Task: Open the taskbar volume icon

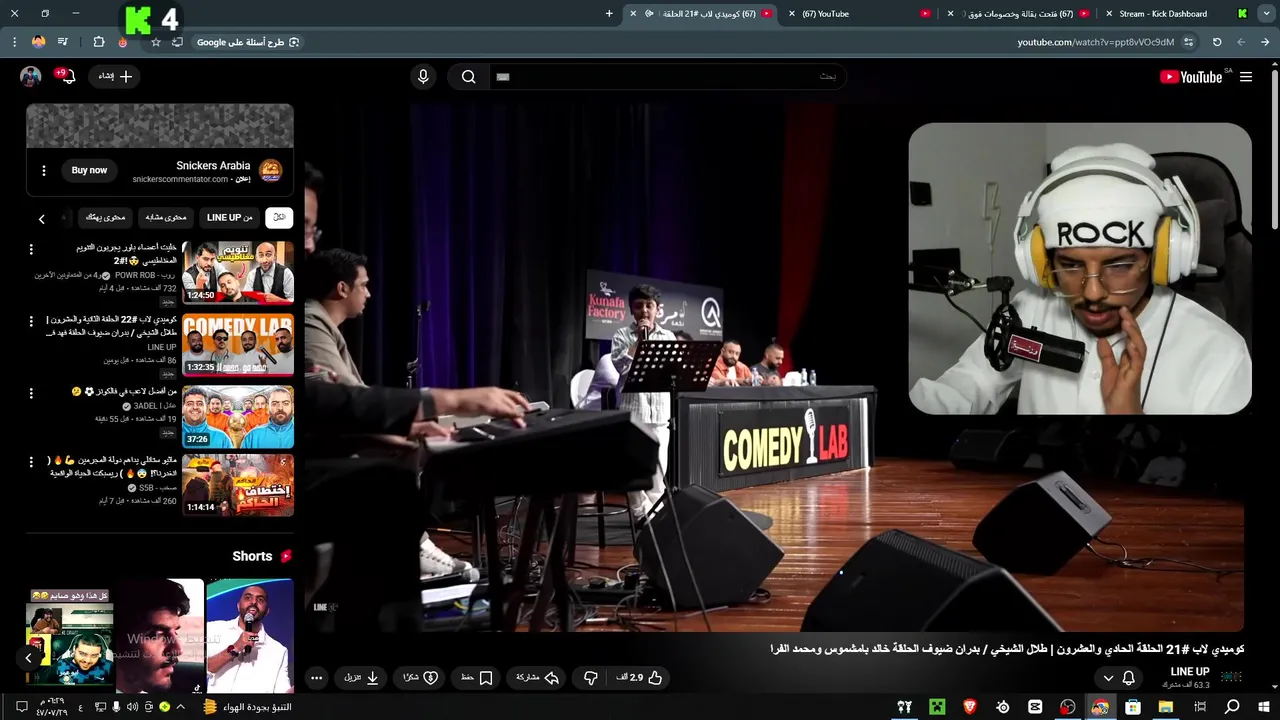Action: (x=132, y=707)
